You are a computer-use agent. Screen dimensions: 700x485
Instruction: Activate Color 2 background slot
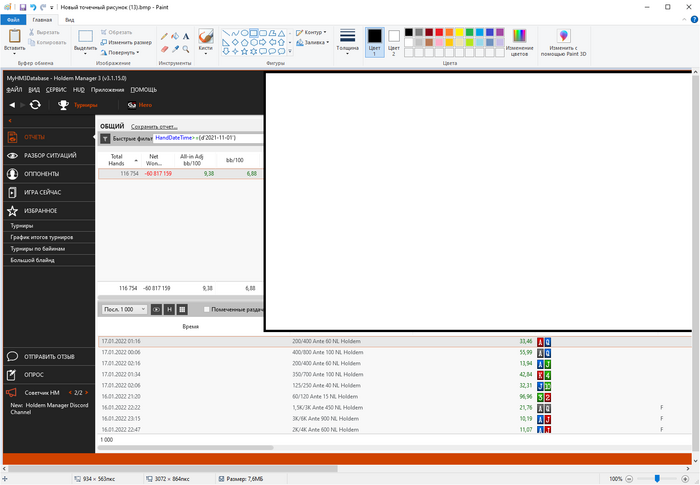click(x=394, y=42)
